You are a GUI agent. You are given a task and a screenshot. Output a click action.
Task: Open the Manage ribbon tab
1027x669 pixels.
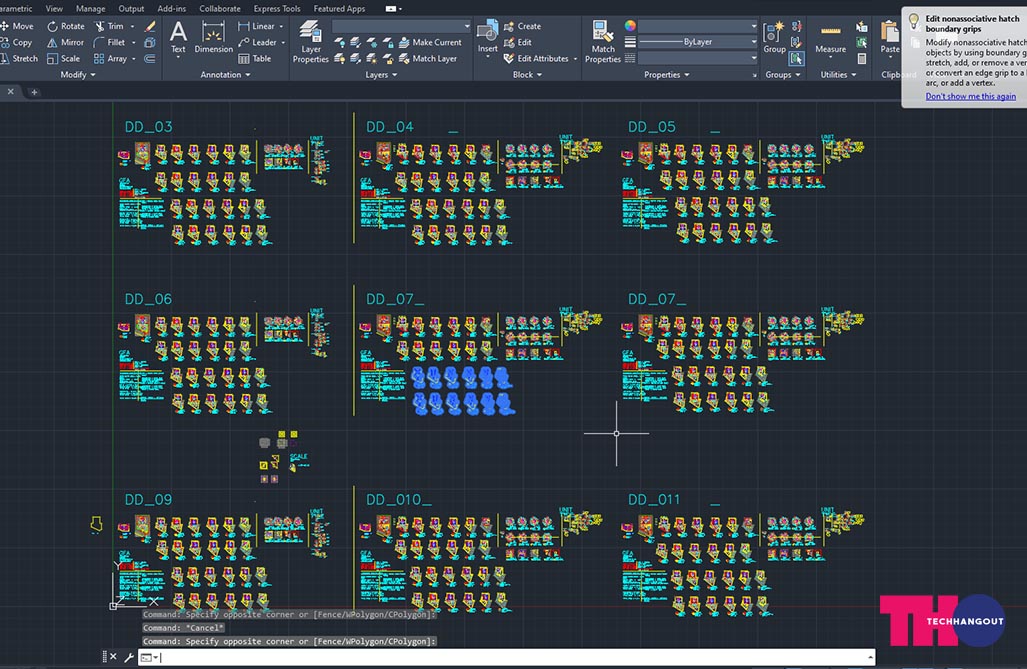pos(90,9)
